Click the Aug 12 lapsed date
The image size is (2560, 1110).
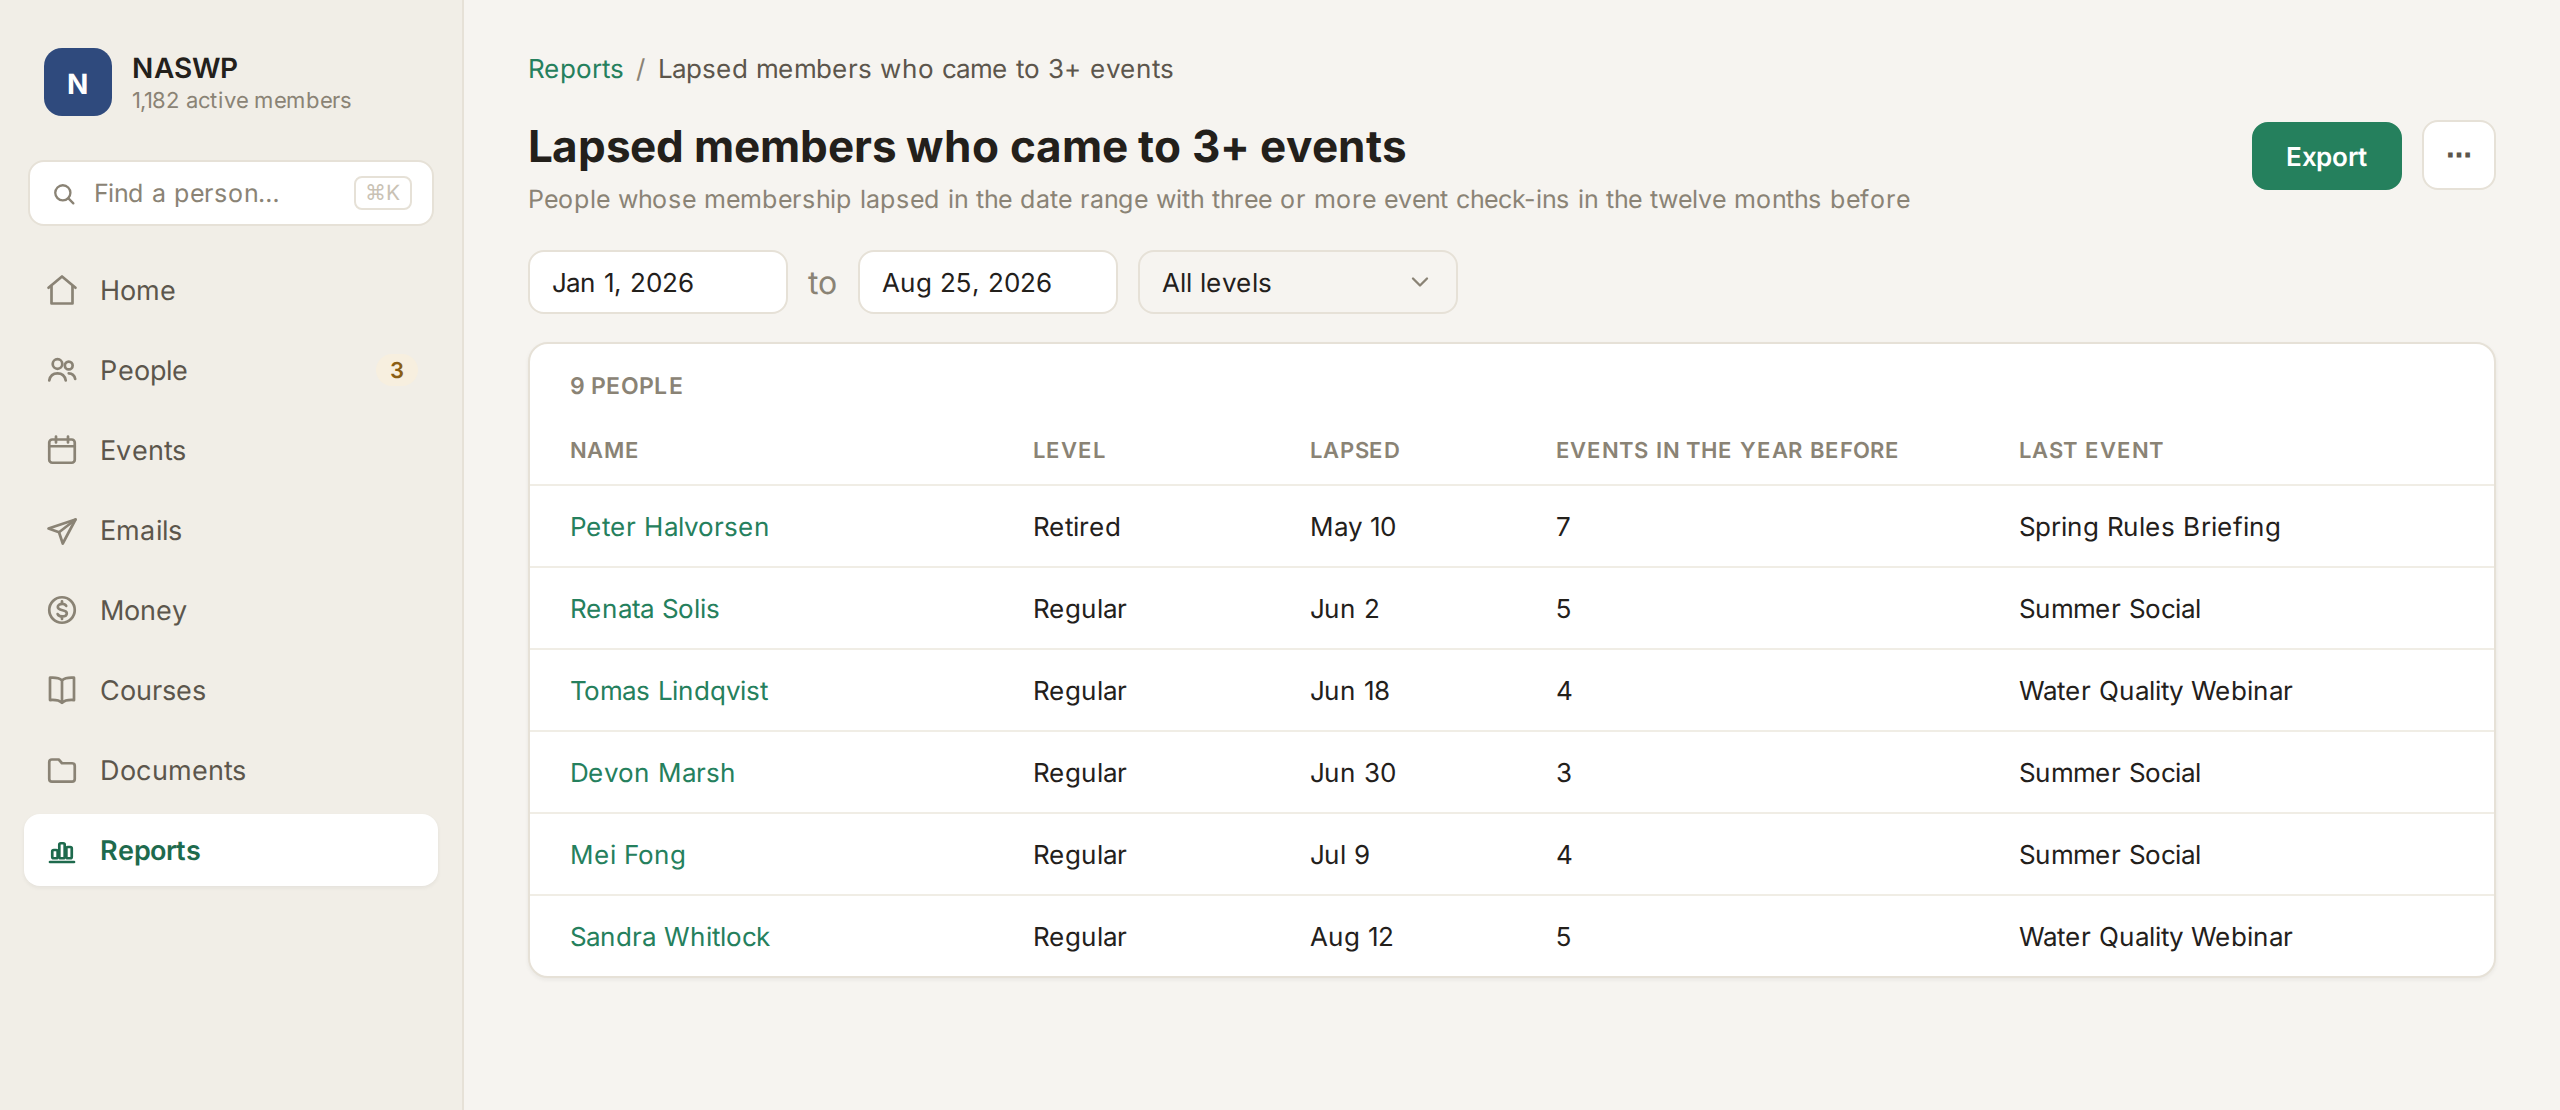(1352, 937)
